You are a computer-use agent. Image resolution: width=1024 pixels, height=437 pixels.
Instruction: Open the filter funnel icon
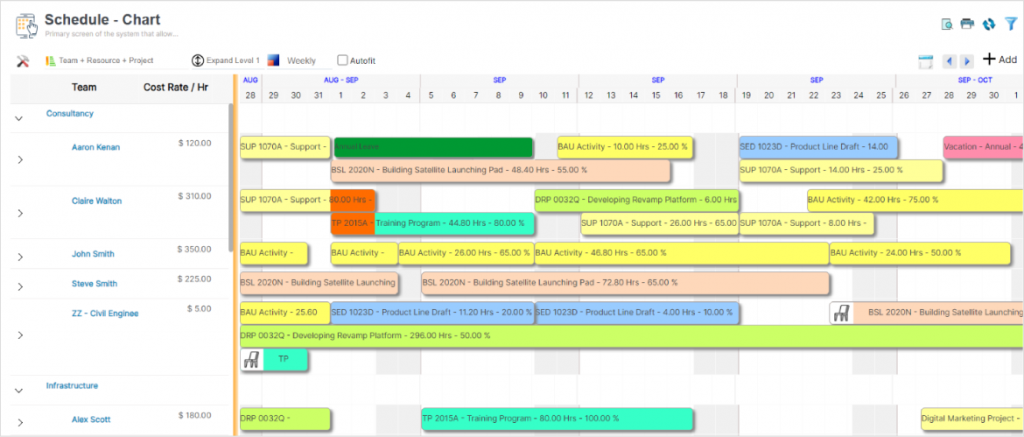[1011, 24]
